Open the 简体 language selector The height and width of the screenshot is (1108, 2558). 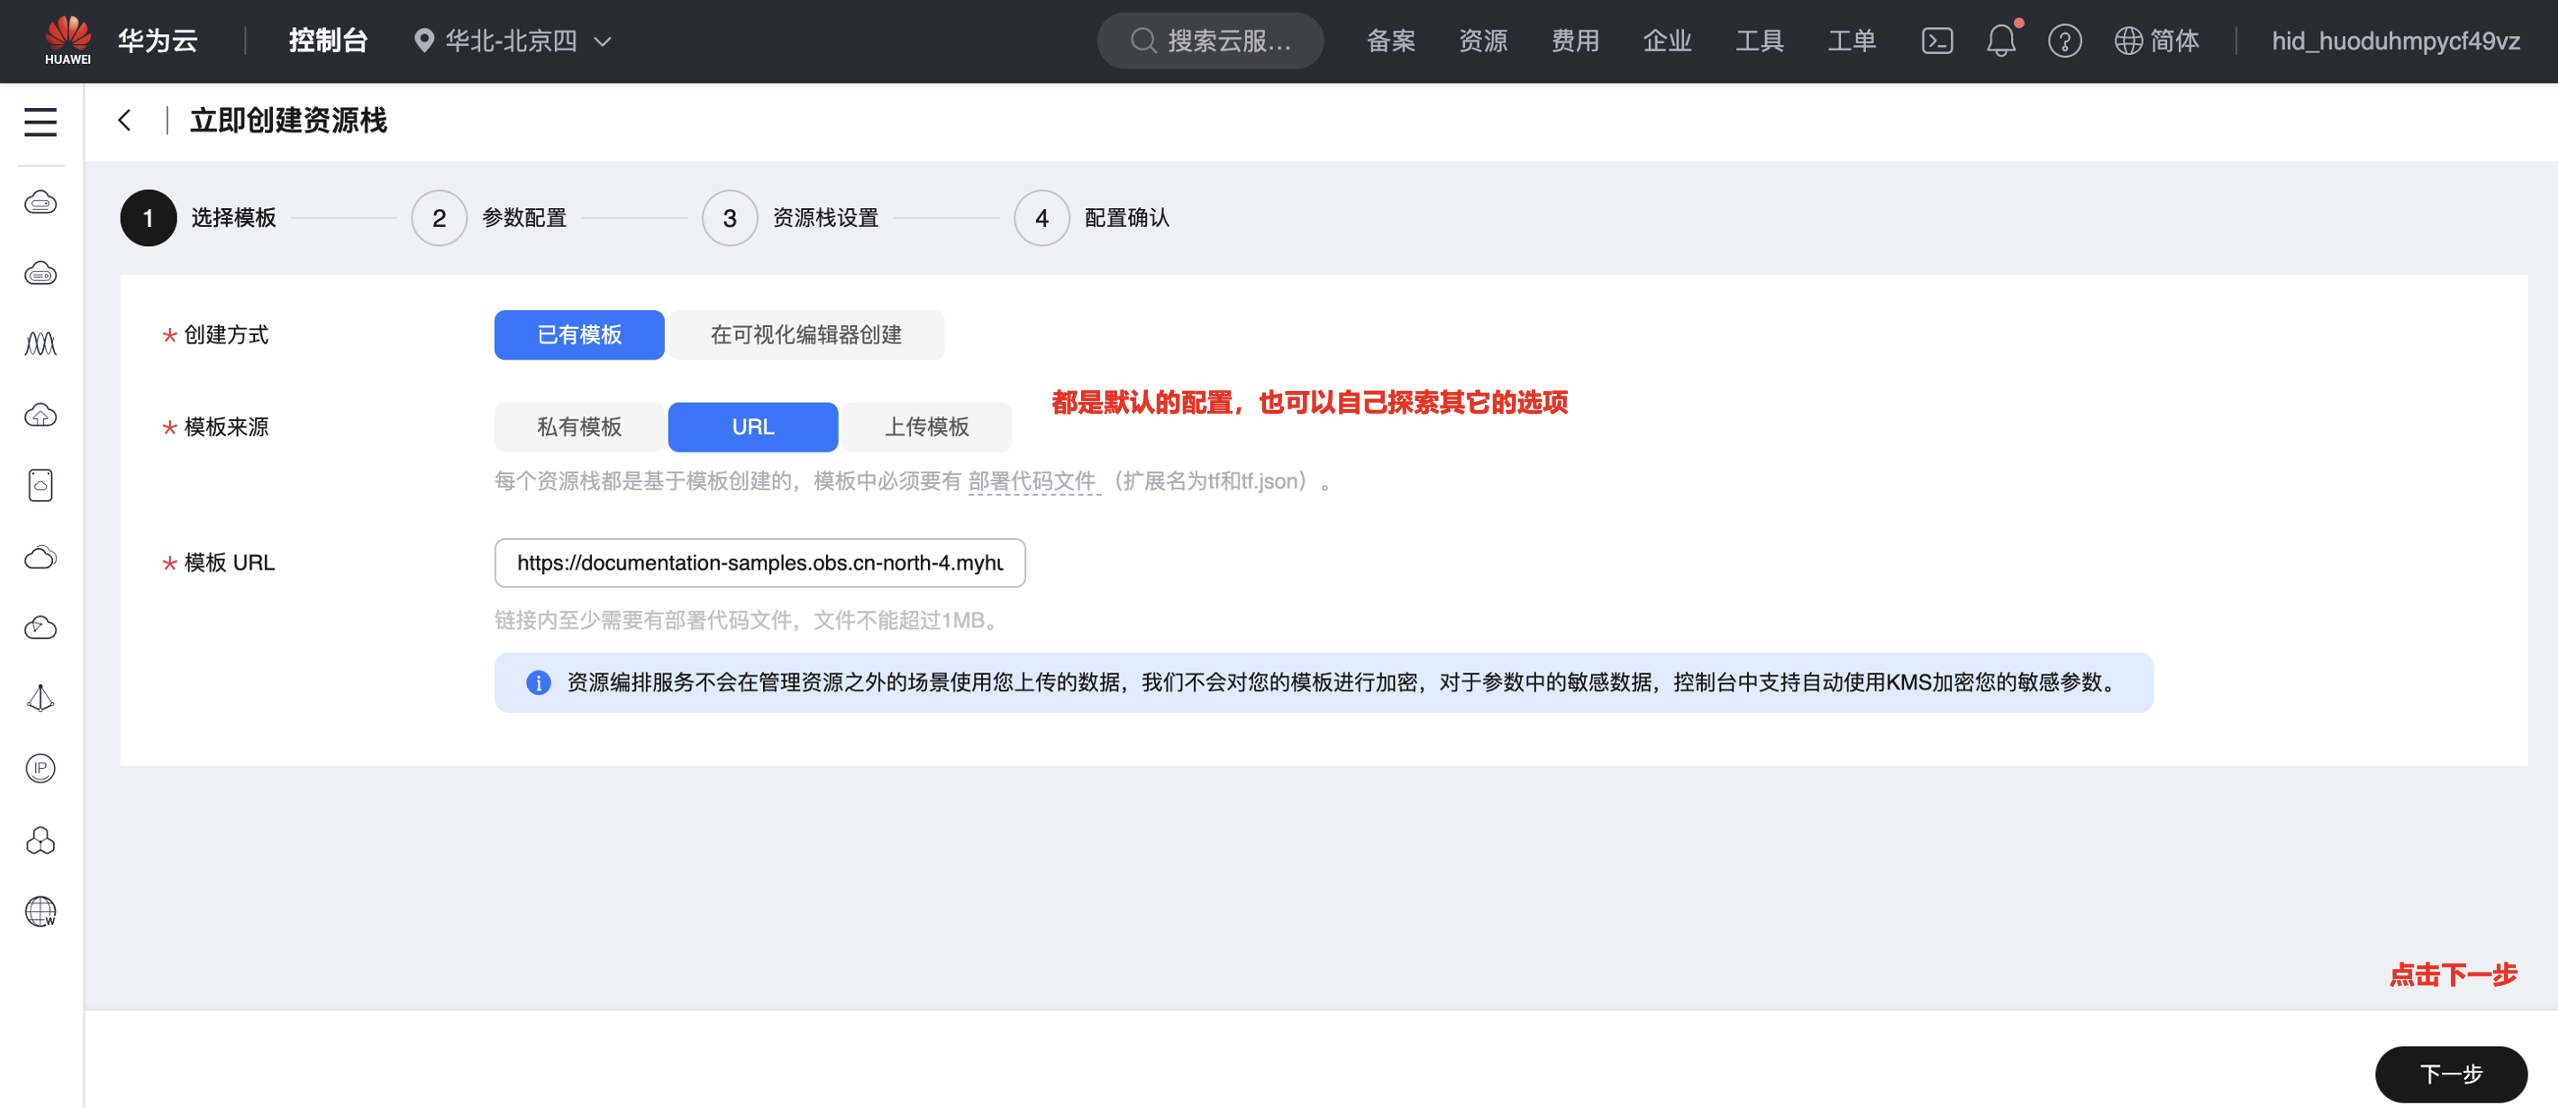pyautogui.click(x=2157, y=41)
